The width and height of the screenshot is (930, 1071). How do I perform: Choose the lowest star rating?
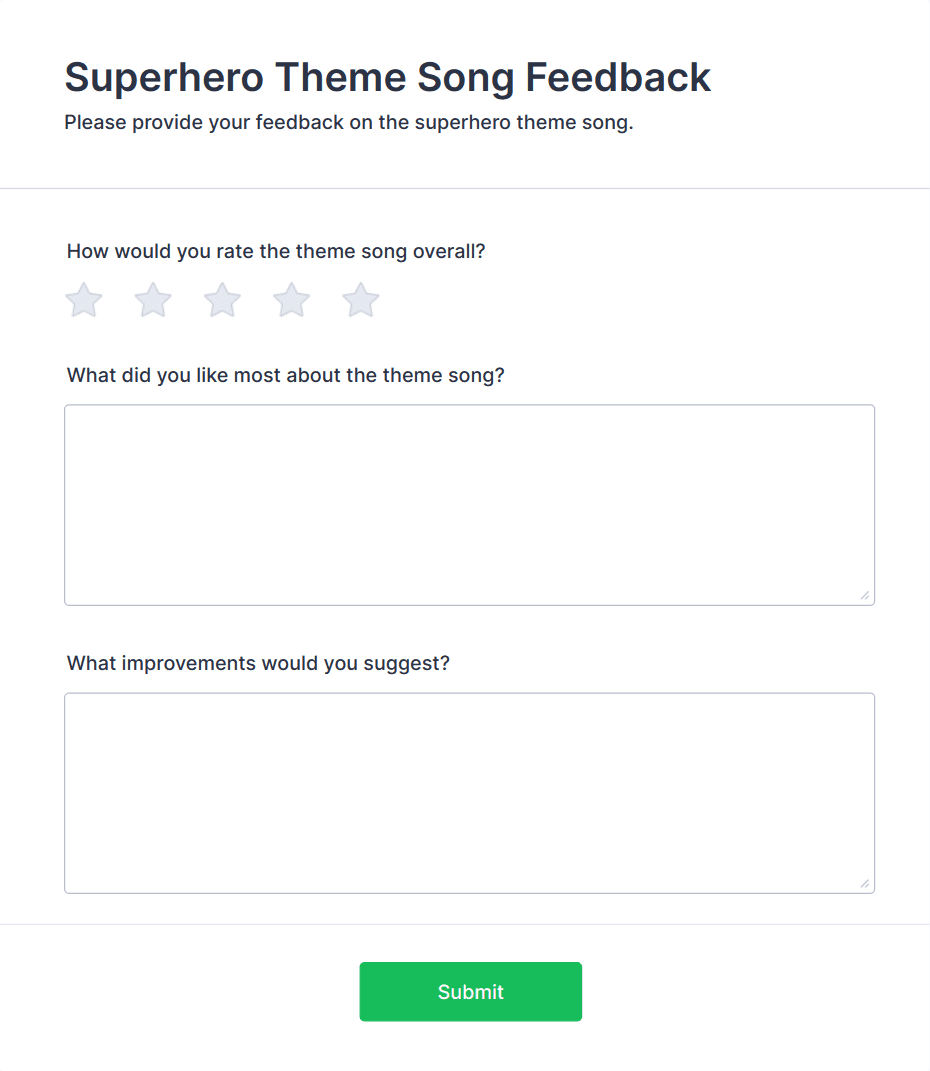(84, 300)
